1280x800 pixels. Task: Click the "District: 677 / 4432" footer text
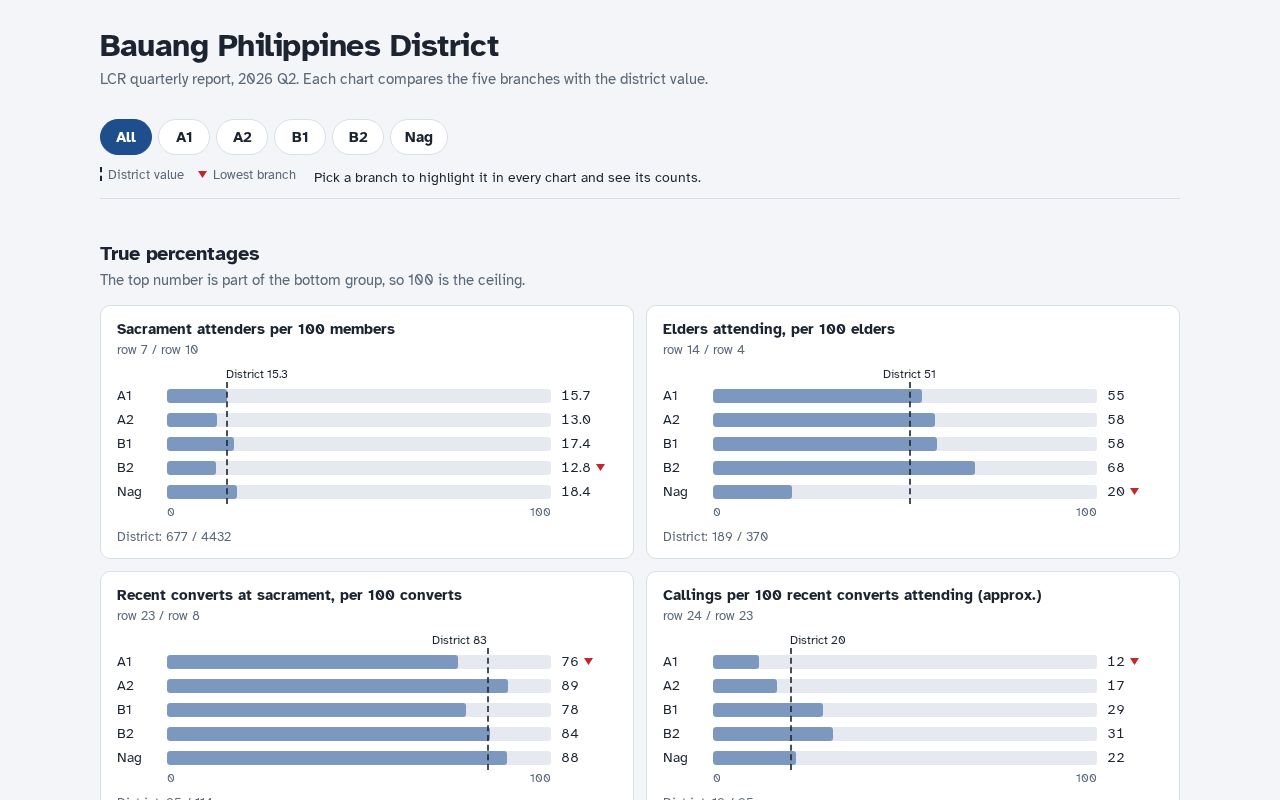click(174, 537)
